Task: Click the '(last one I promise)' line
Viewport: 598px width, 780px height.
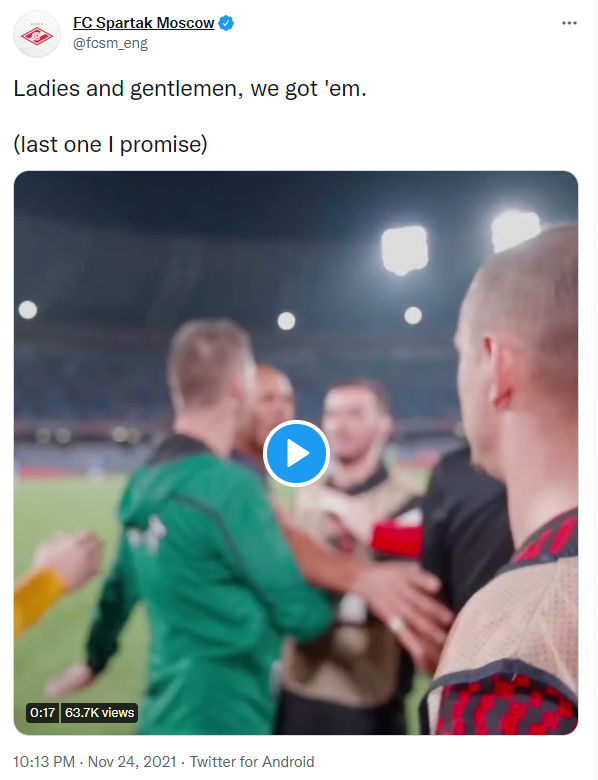Action: pyautogui.click(x=110, y=145)
